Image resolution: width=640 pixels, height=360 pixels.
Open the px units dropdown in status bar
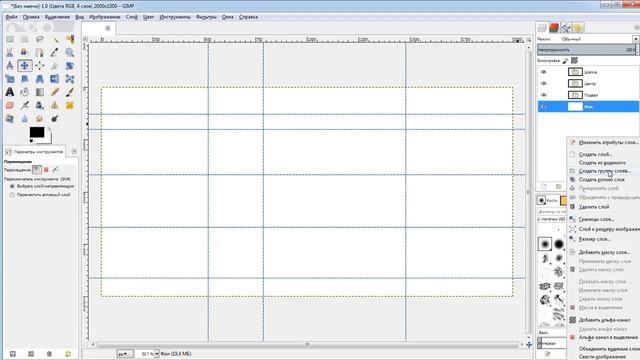[125, 353]
